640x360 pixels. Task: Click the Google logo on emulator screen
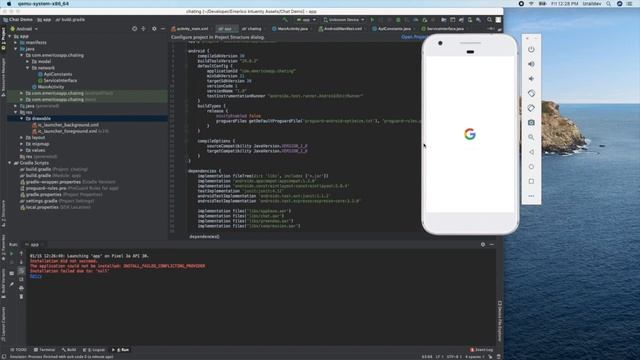pyautogui.click(x=470, y=134)
